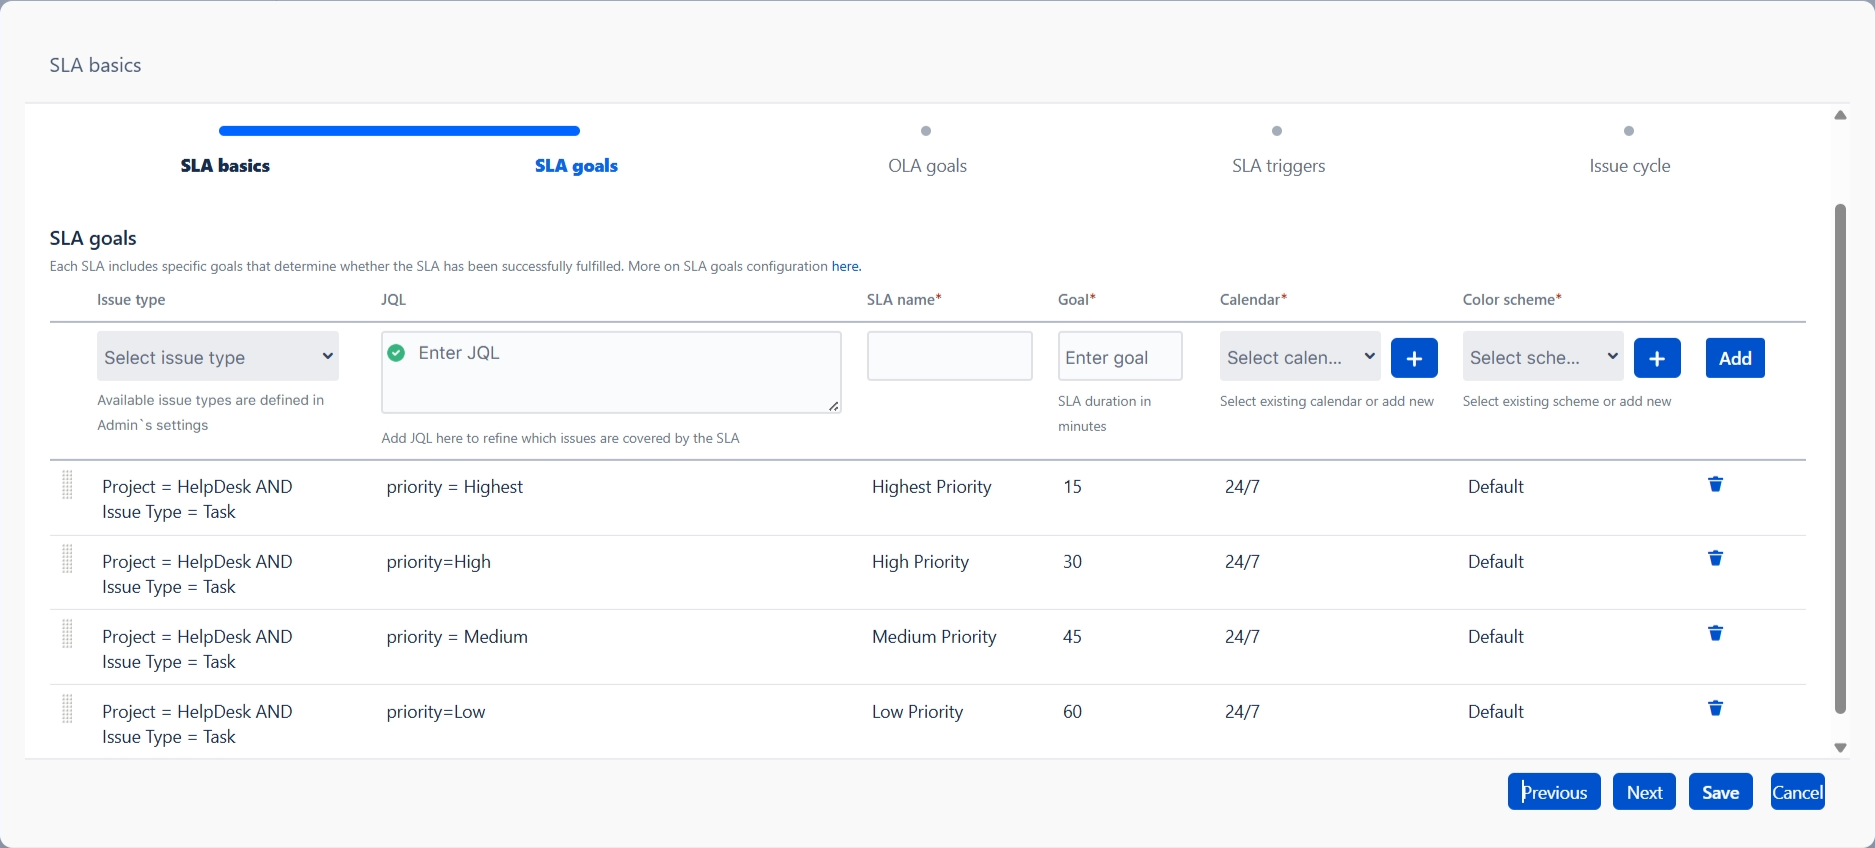Screen dimensions: 1875x848
Task: Remove the Low Priority goal via trash icon
Action: tap(1715, 709)
